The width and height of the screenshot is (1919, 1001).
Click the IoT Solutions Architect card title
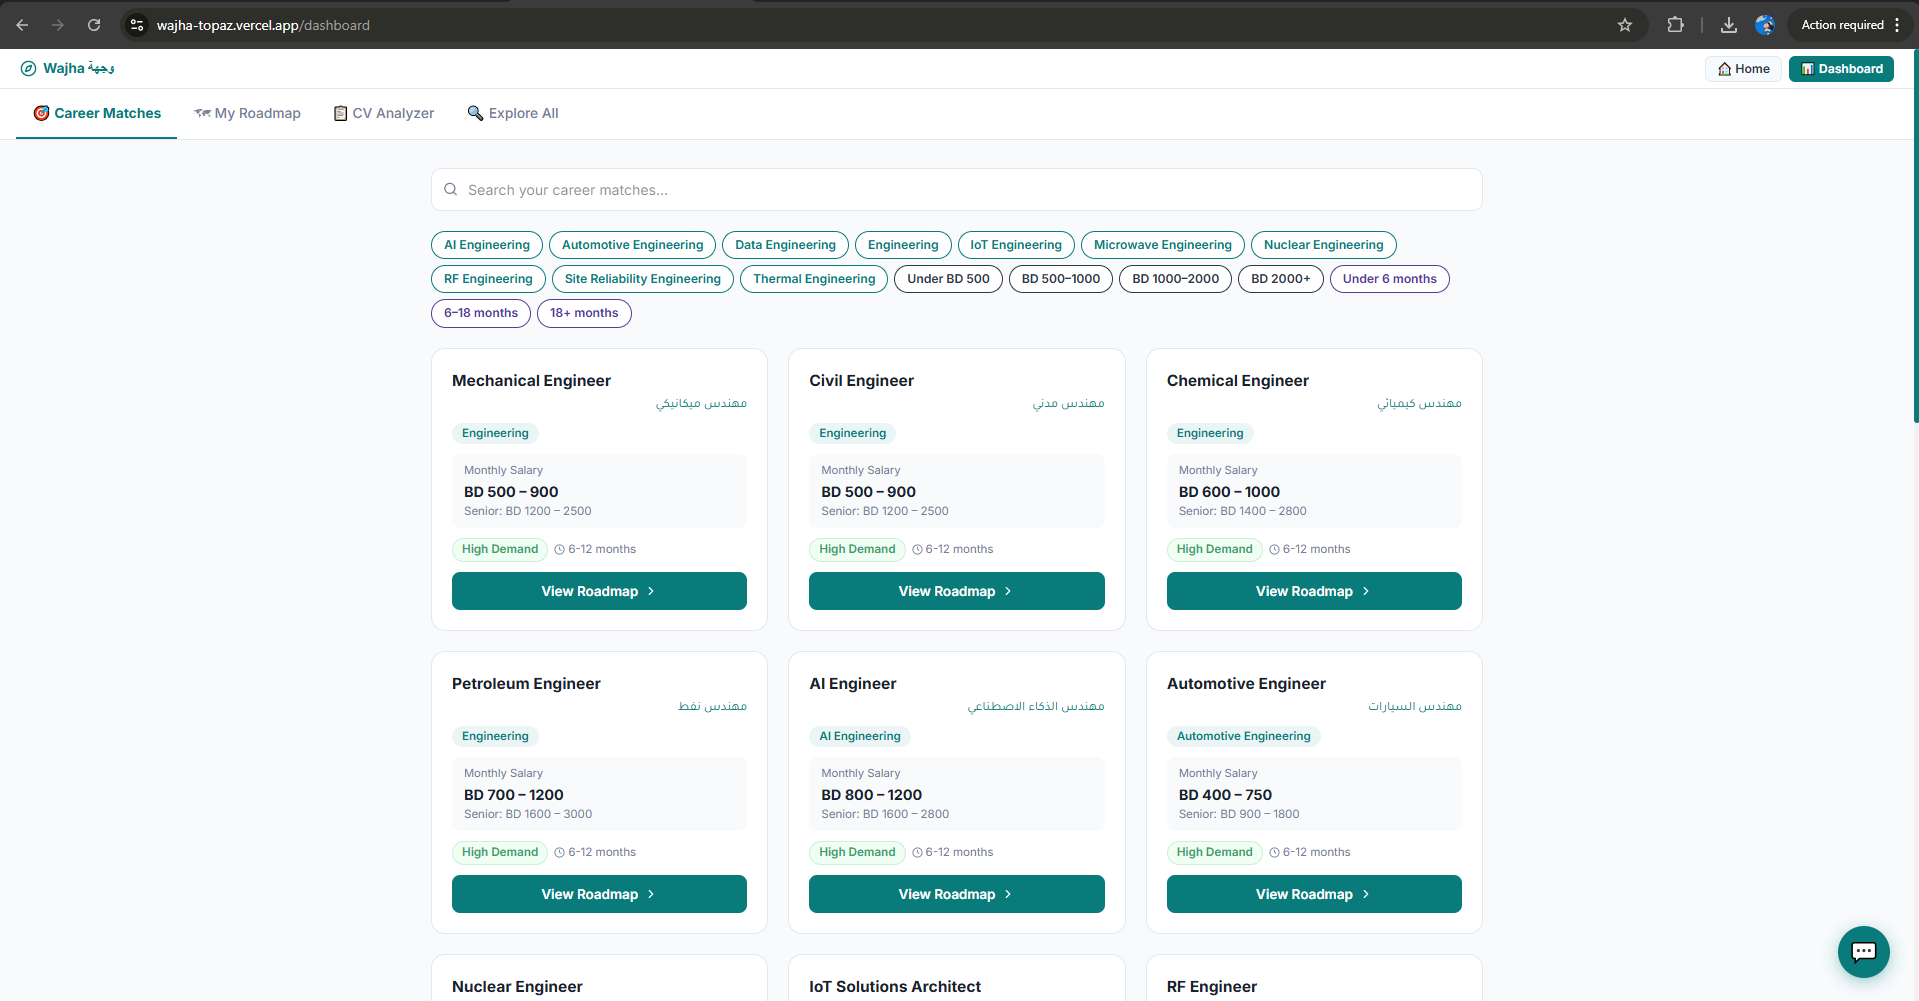pos(895,987)
